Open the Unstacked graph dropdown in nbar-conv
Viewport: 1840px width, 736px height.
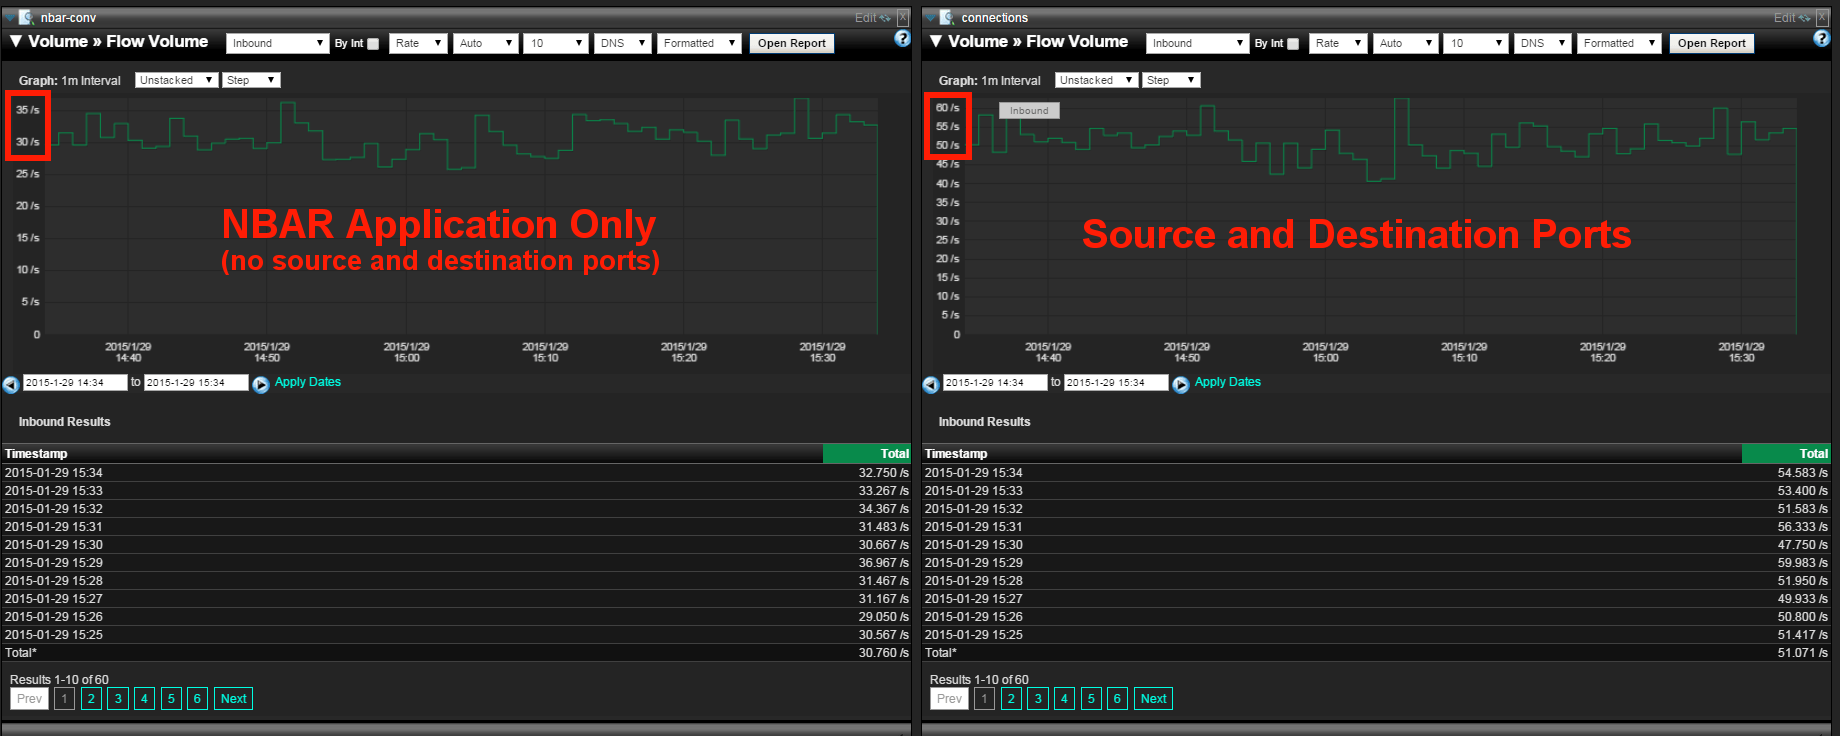pyautogui.click(x=176, y=80)
